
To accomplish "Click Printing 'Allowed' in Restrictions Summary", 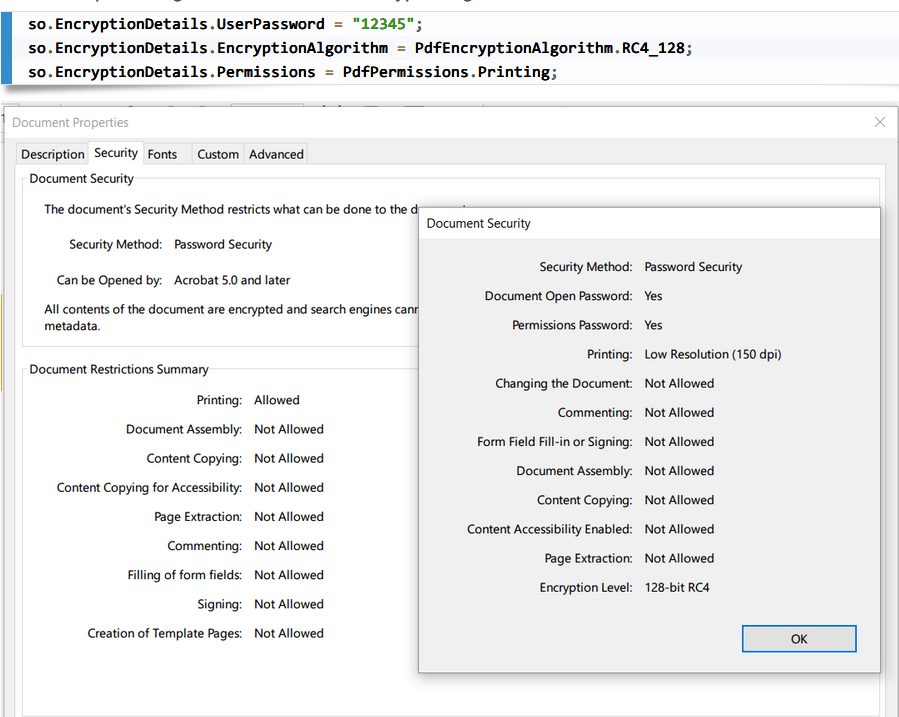I will [x=276, y=400].
